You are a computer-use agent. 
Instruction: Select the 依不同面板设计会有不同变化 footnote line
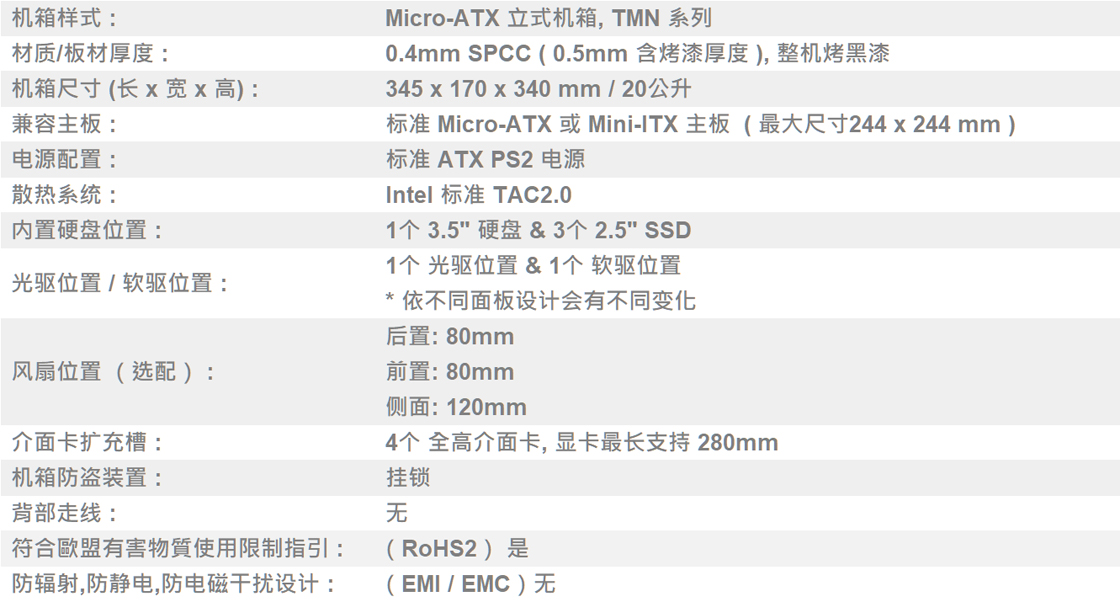(x=540, y=300)
